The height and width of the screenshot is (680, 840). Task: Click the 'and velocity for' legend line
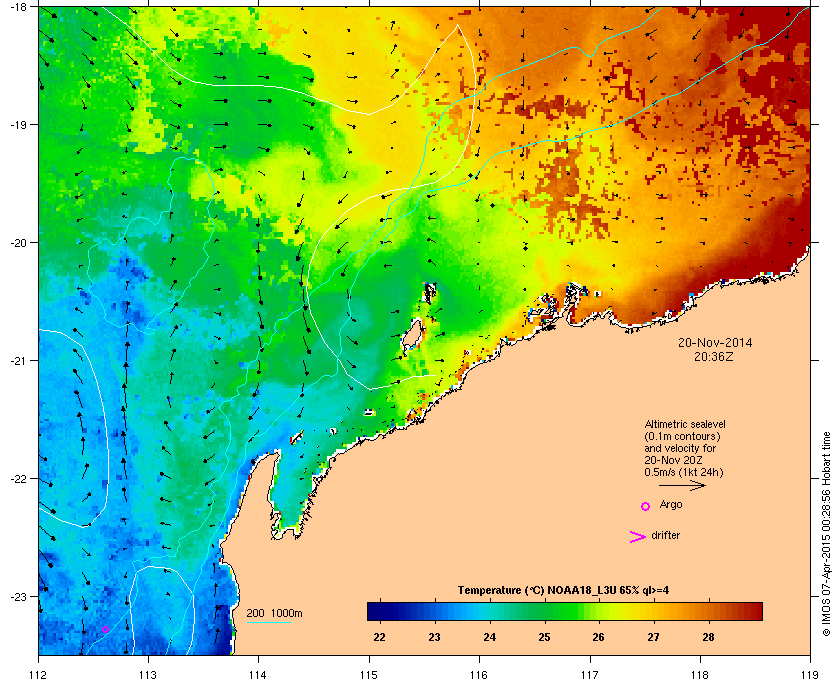tap(680, 448)
